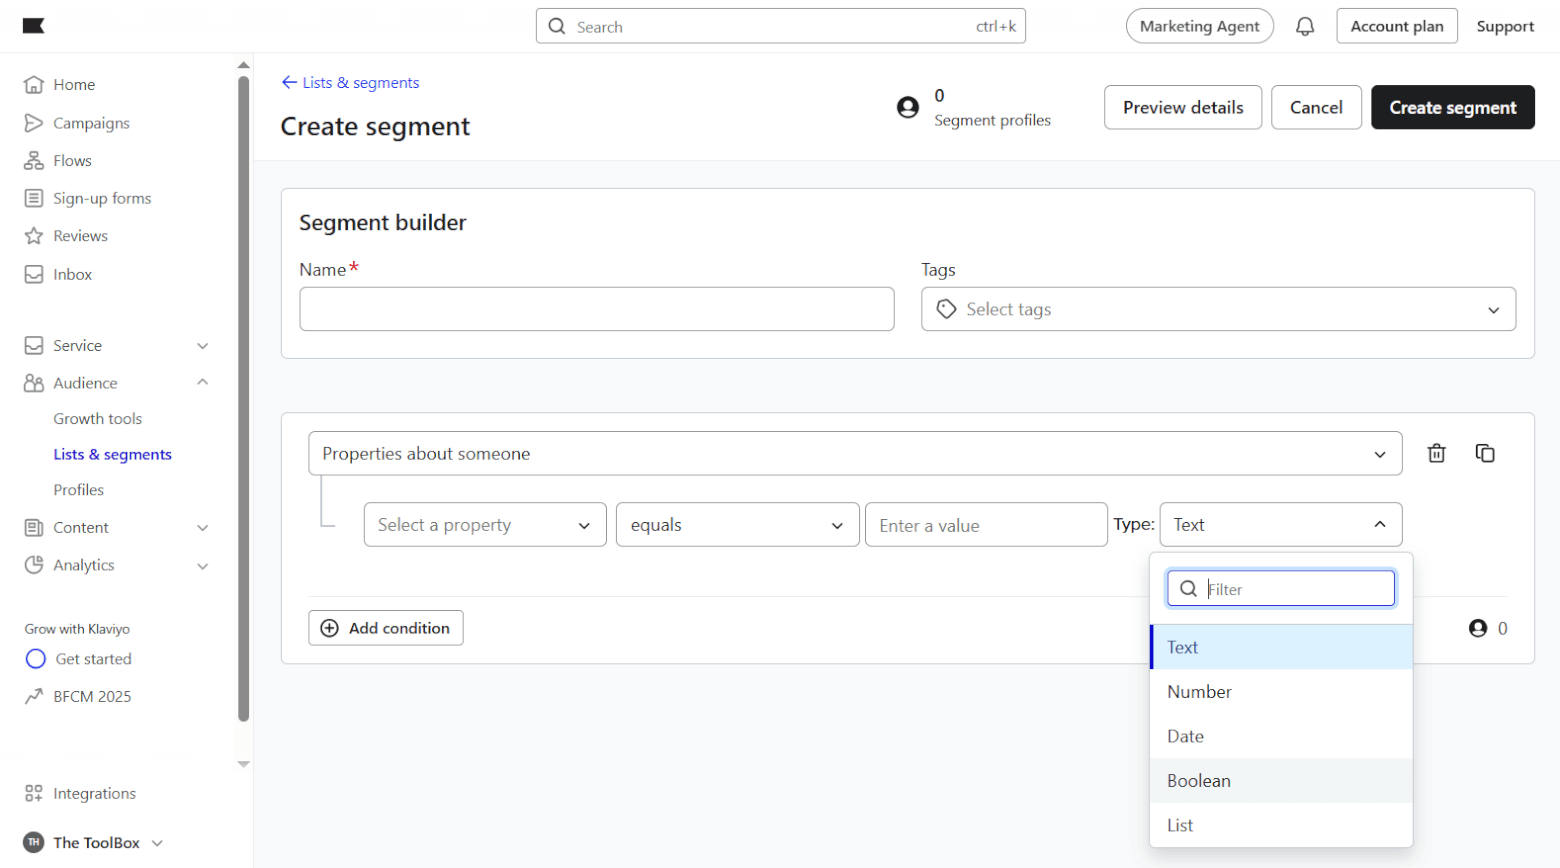This screenshot has width=1560, height=868.
Task: Open the equals operator dropdown
Action: coord(737,525)
